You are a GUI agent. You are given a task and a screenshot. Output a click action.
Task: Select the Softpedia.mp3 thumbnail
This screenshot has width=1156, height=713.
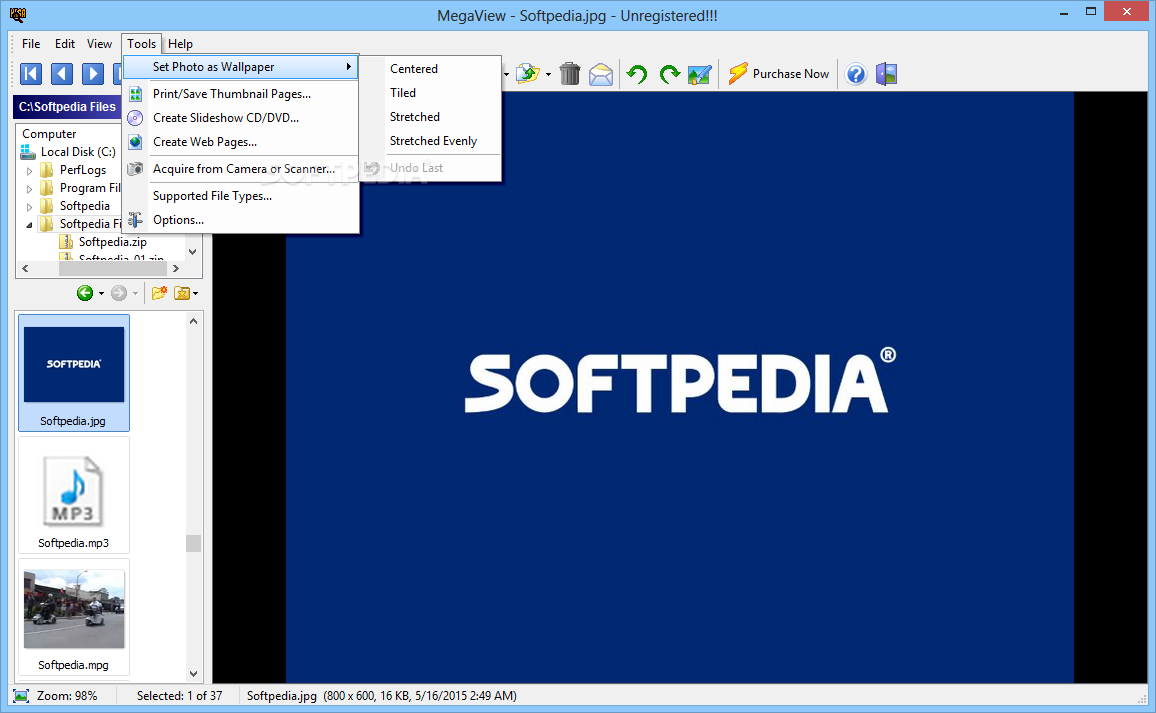(74, 495)
